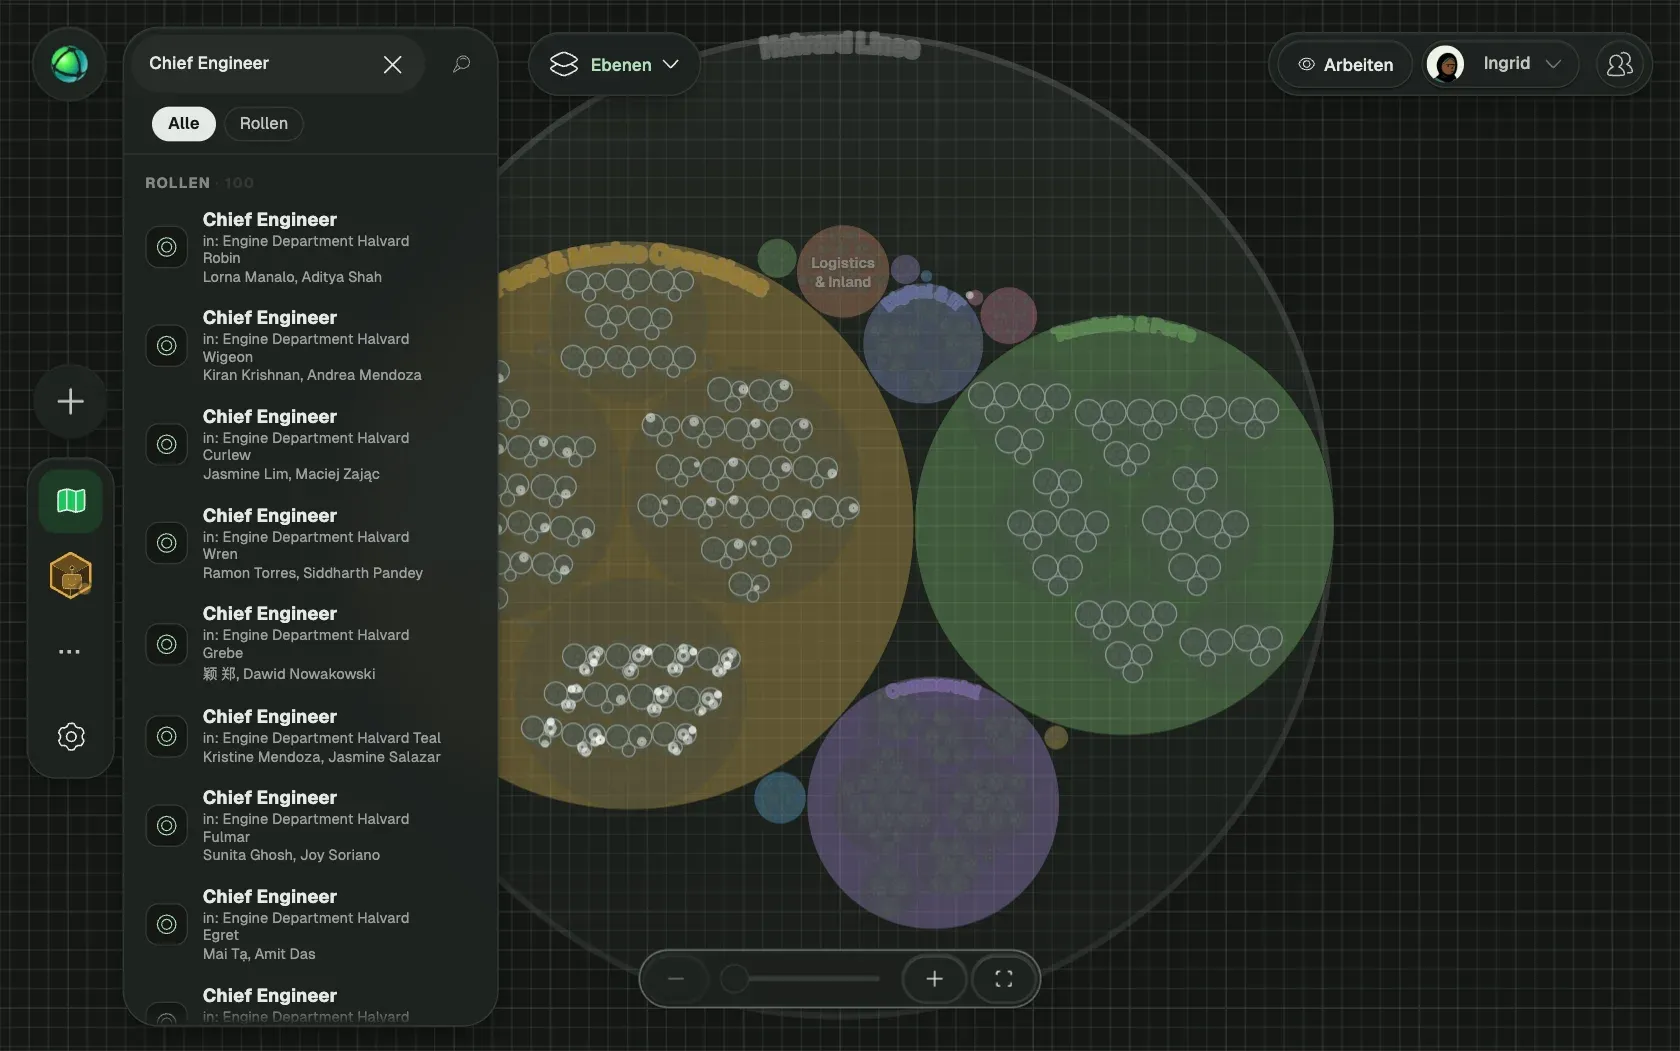The height and width of the screenshot is (1051, 1680).
Task: Click the plus add button in sidebar
Action: tap(70, 402)
